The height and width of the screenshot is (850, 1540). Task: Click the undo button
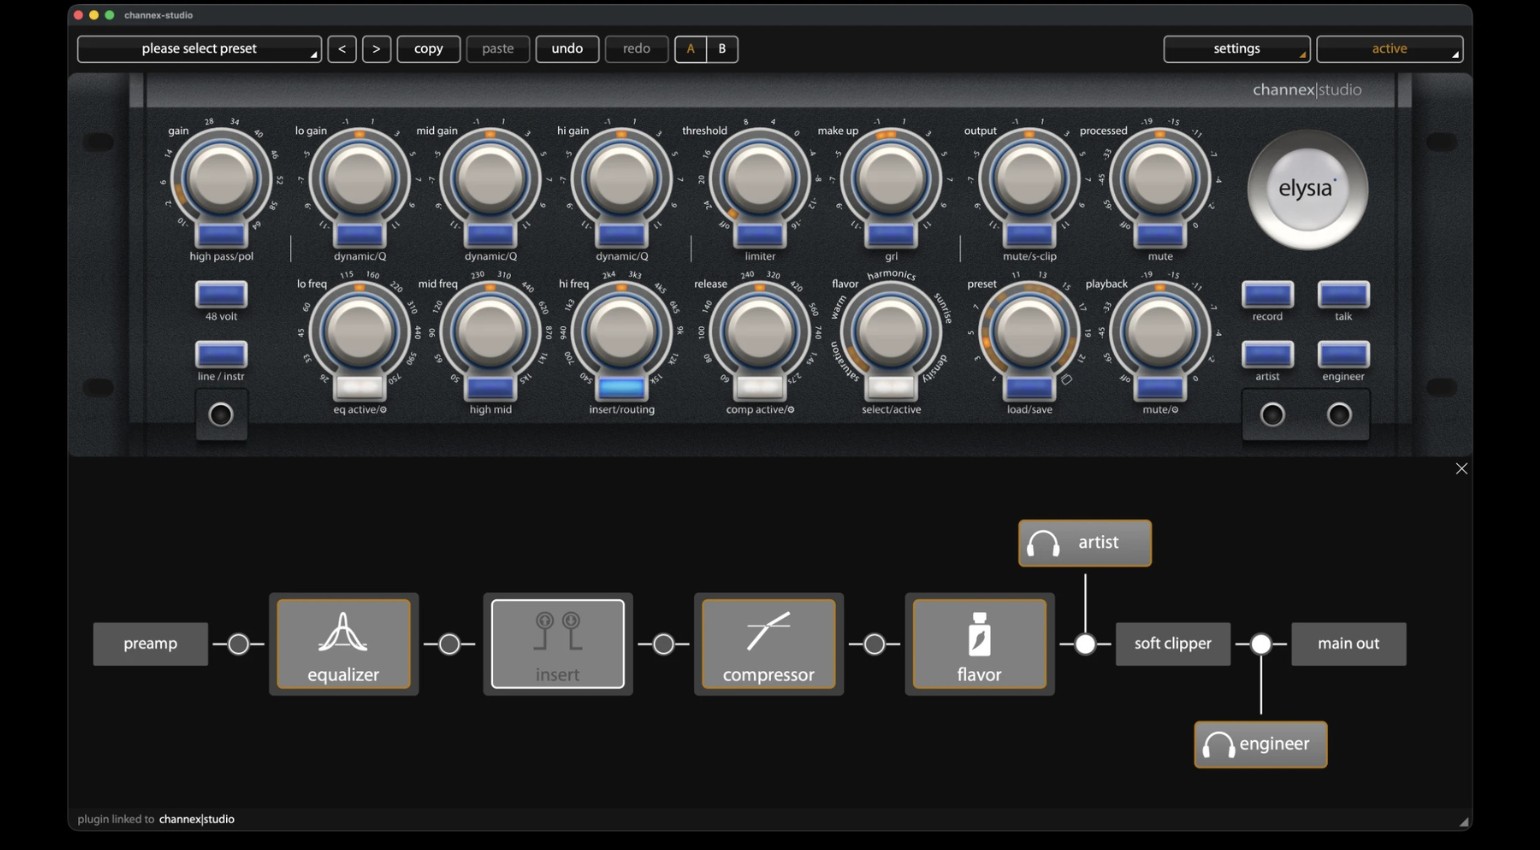[567, 49]
